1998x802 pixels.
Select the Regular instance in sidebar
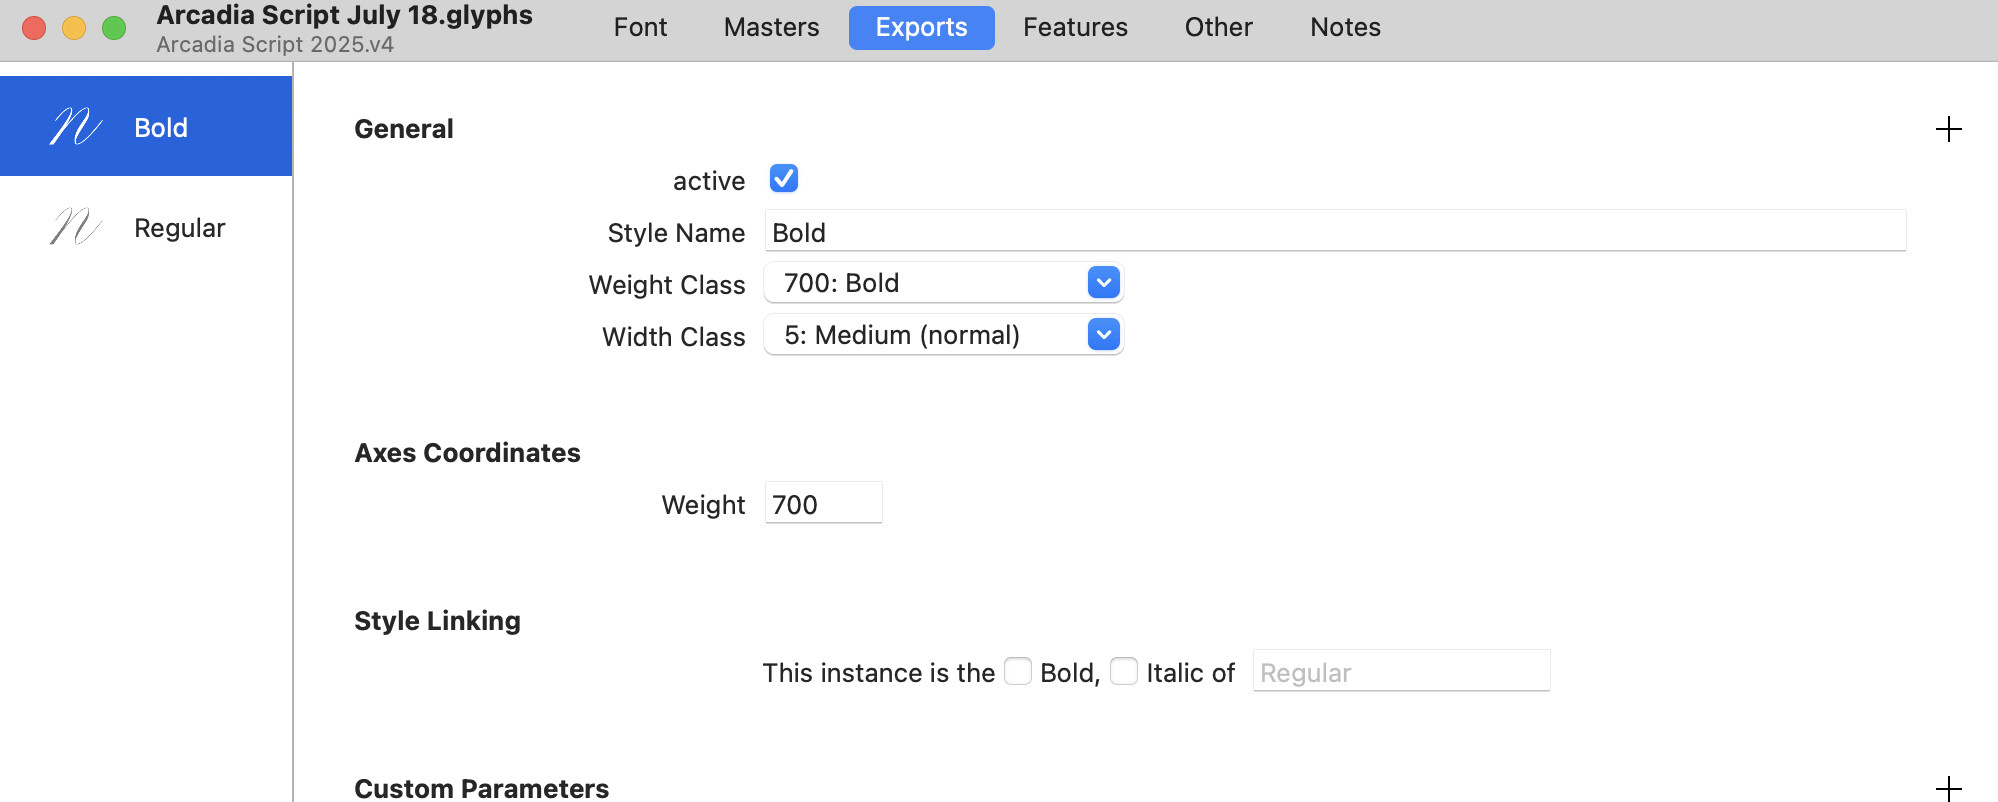coord(179,228)
